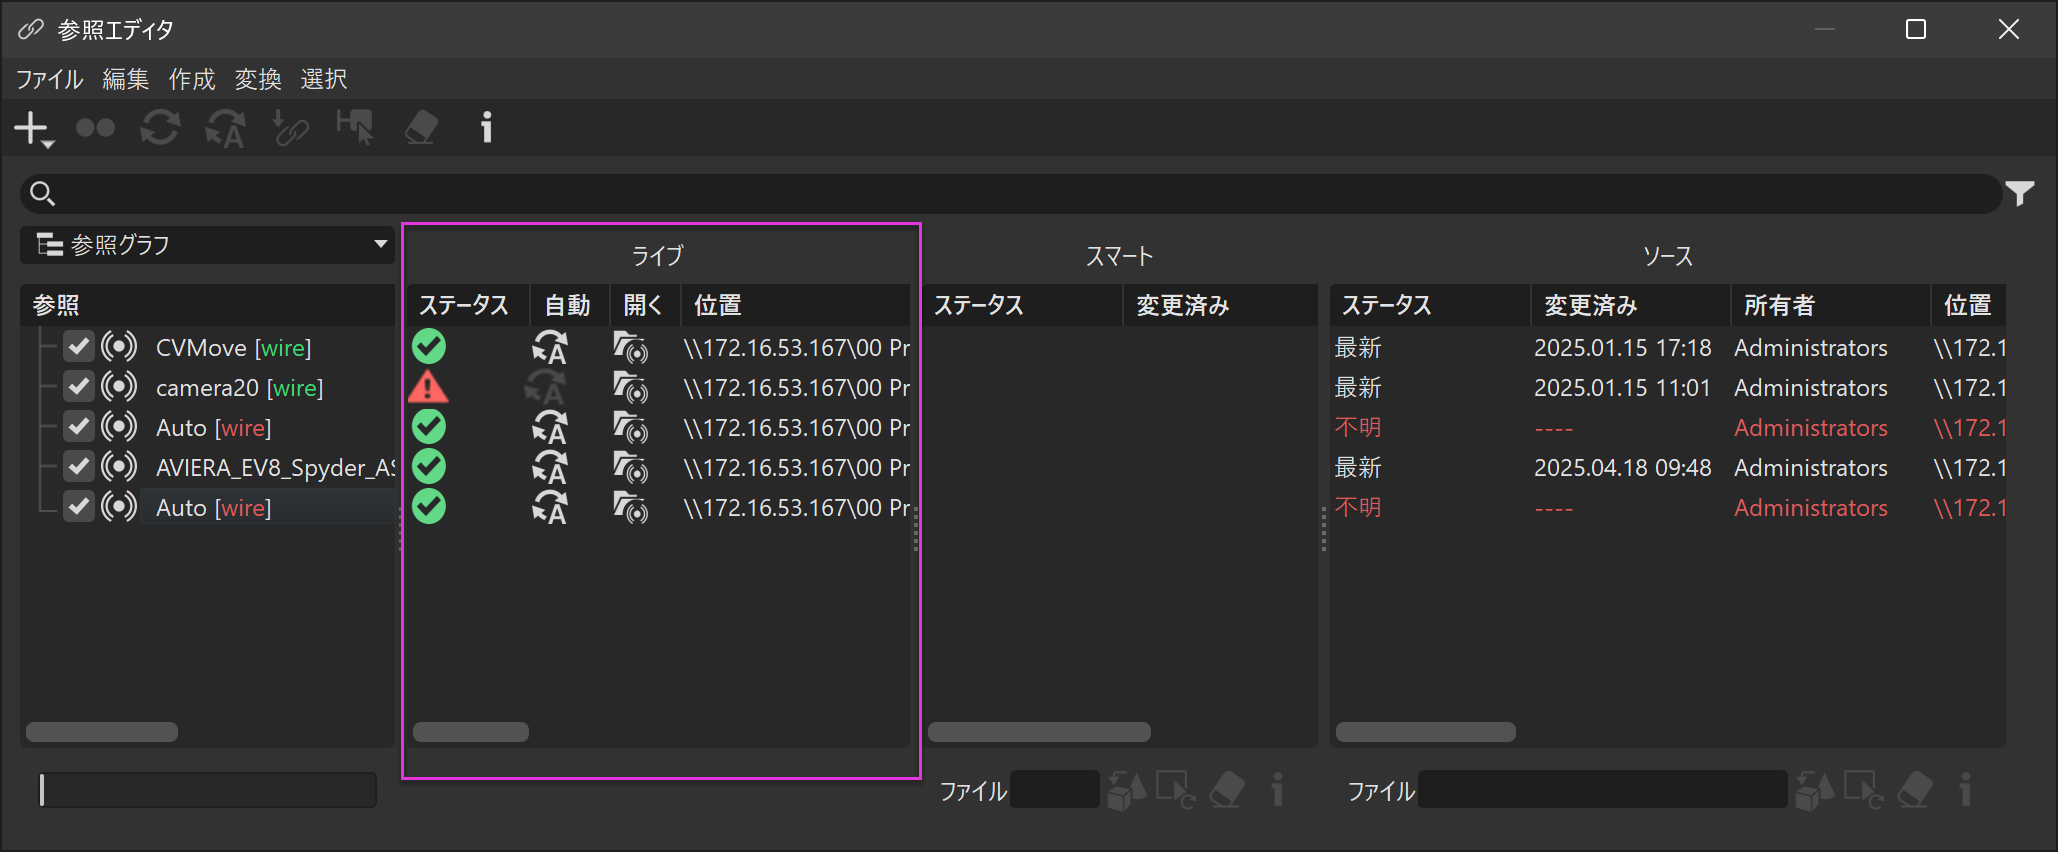
Task: Click the wire icon beside AVIERA_EV8_Spyder
Action: coord(119,467)
